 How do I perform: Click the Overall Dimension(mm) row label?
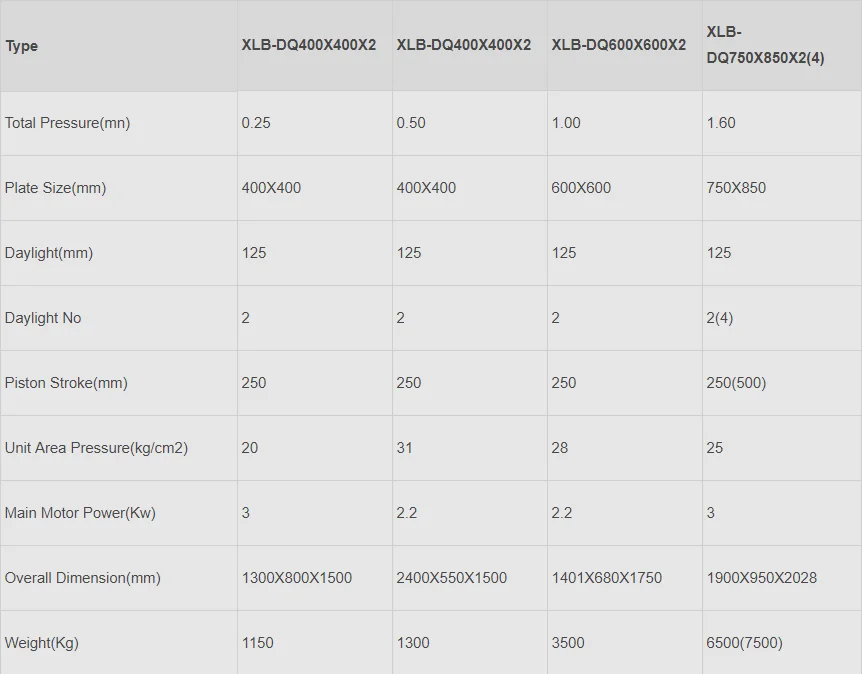click(82, 578)
